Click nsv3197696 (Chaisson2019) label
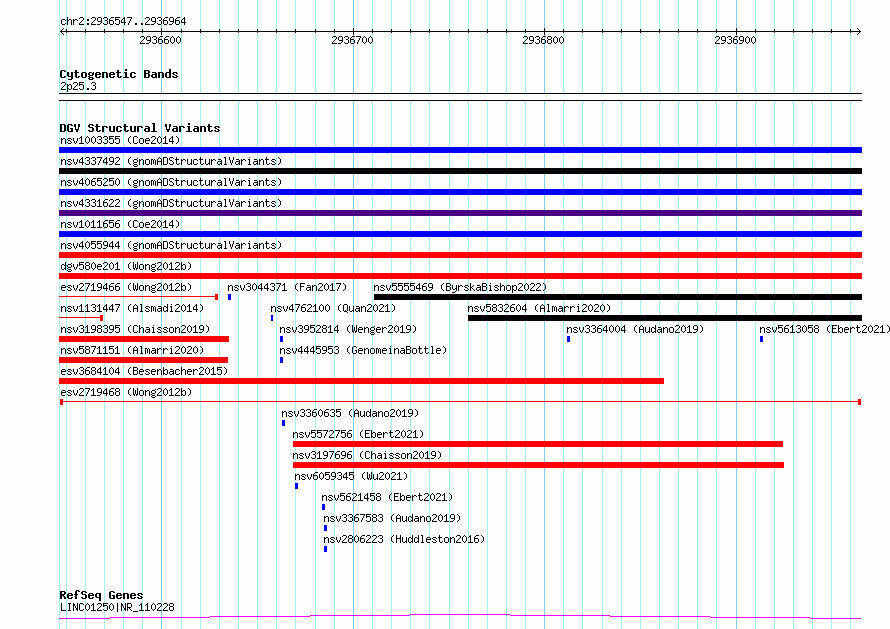 click(x=367, y=455)
